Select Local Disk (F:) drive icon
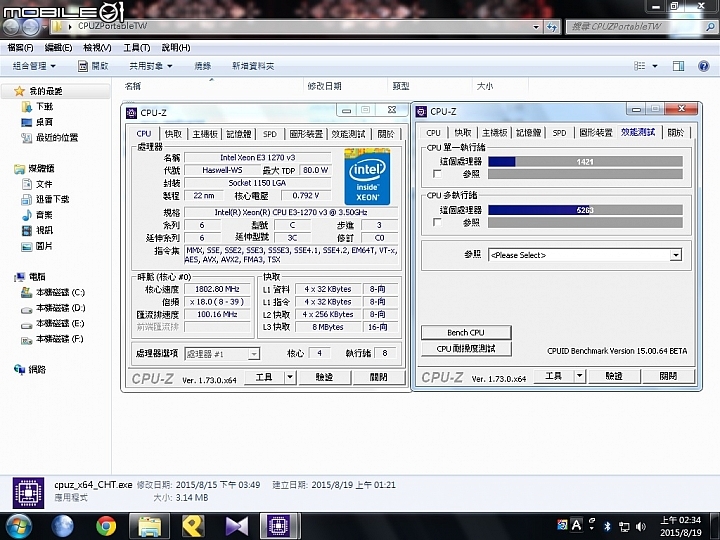Image resolution: width=720 pixels, height=540 pixels. [27, 340]
